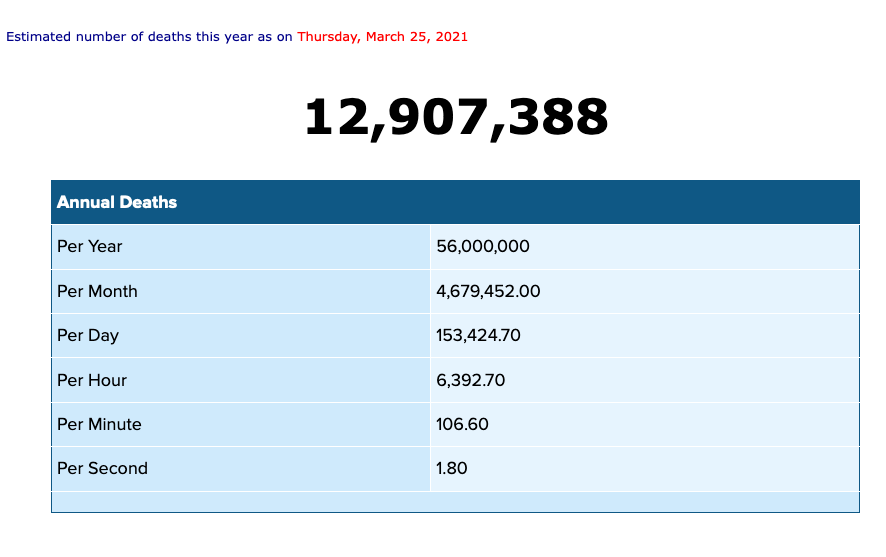Select the 4,679,452.00 value cell
886x557 pixels.
coord(488,291)
